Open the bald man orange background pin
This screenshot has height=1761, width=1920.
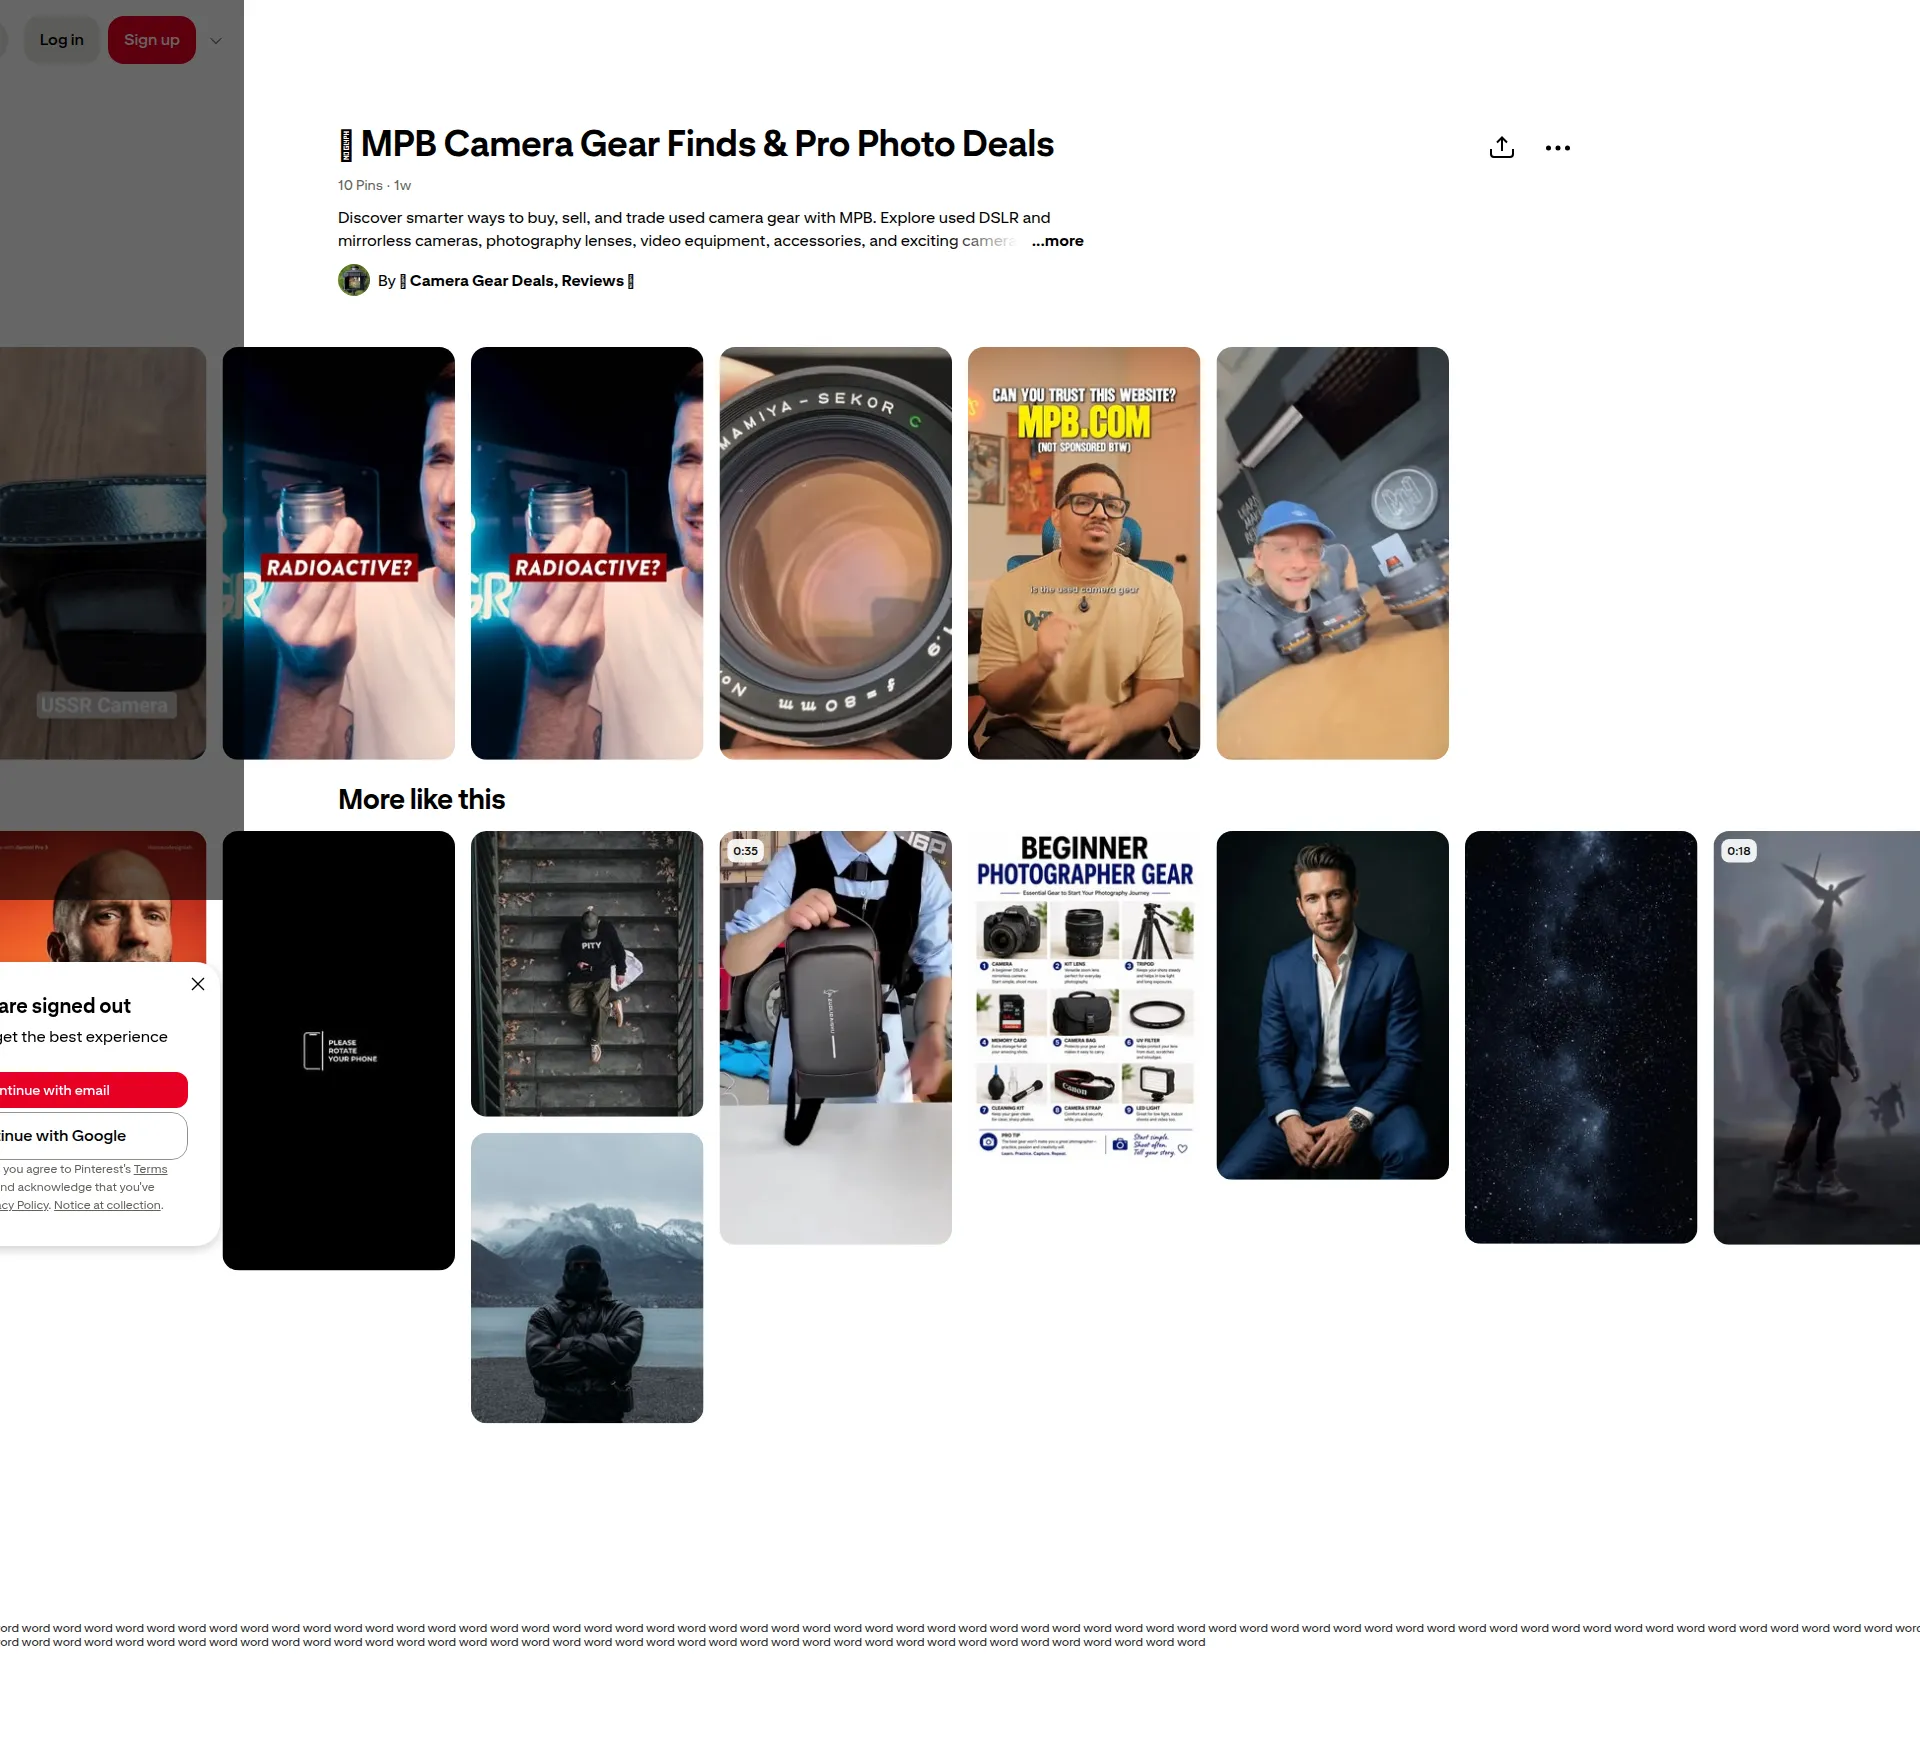point(103,896)
